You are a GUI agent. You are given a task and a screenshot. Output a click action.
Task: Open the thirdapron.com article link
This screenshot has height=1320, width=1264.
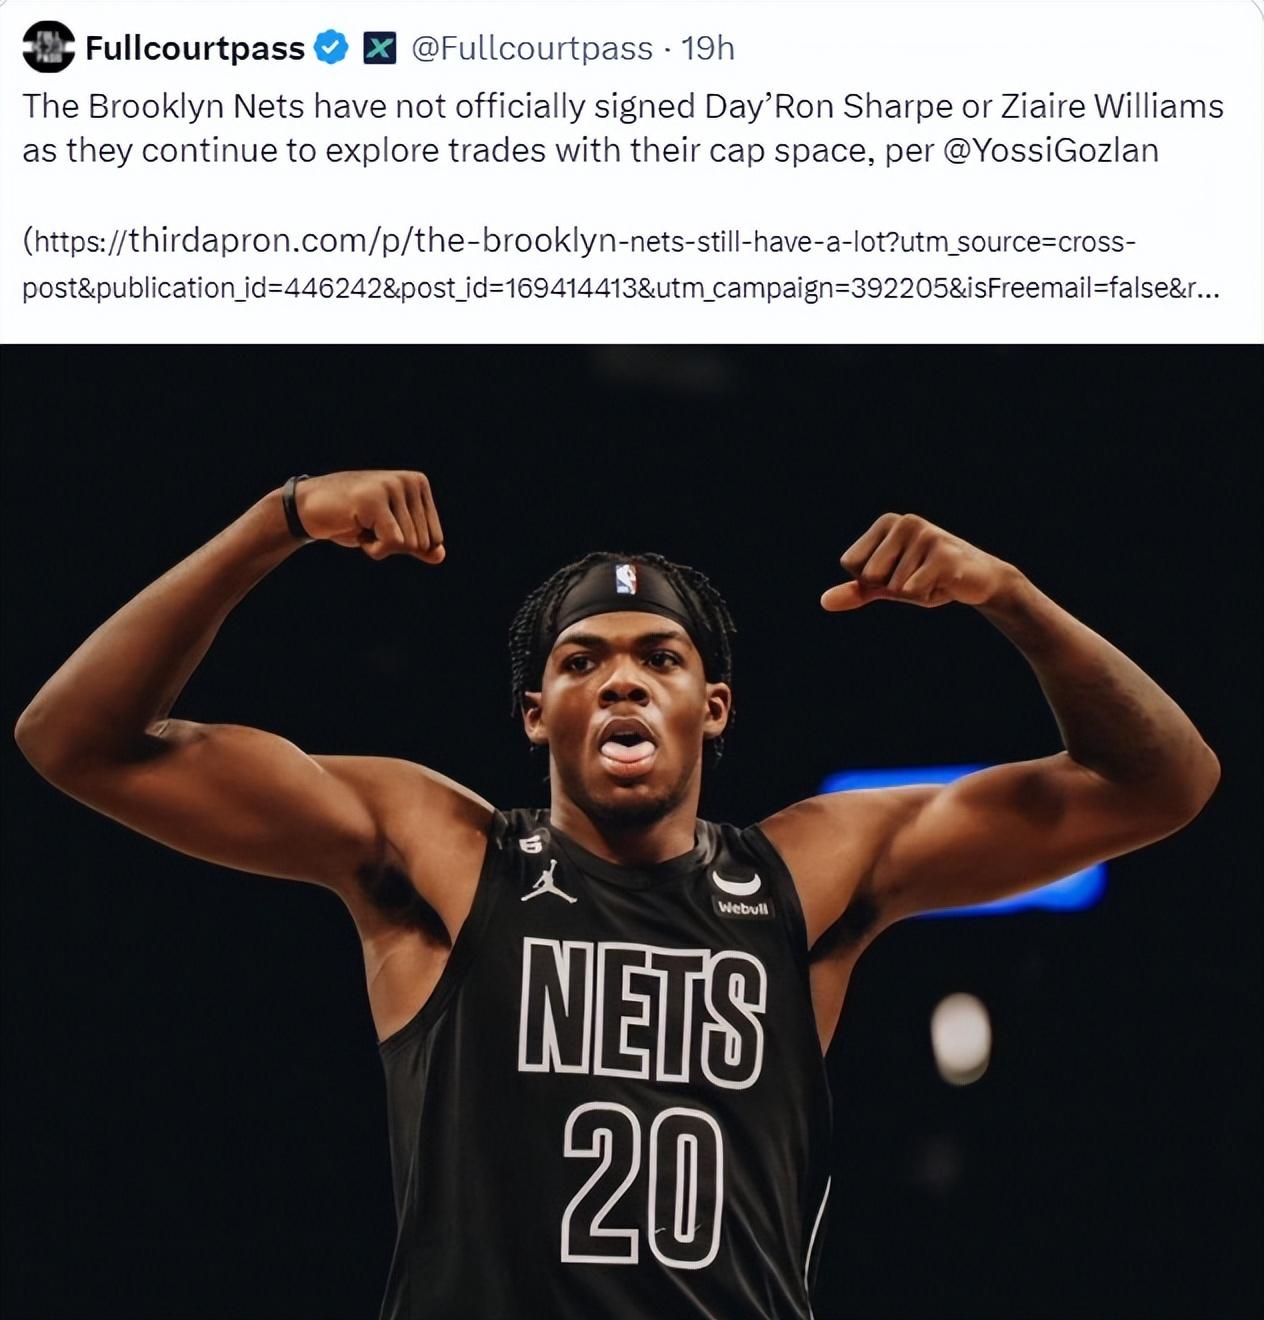(620, 264)
